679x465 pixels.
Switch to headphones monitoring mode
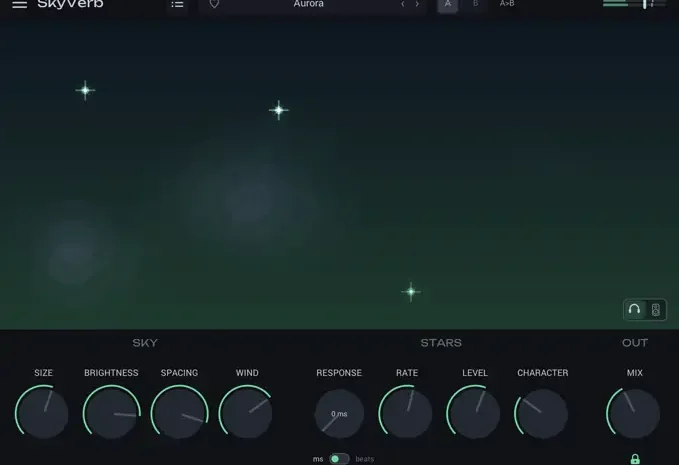pos(634,310)
